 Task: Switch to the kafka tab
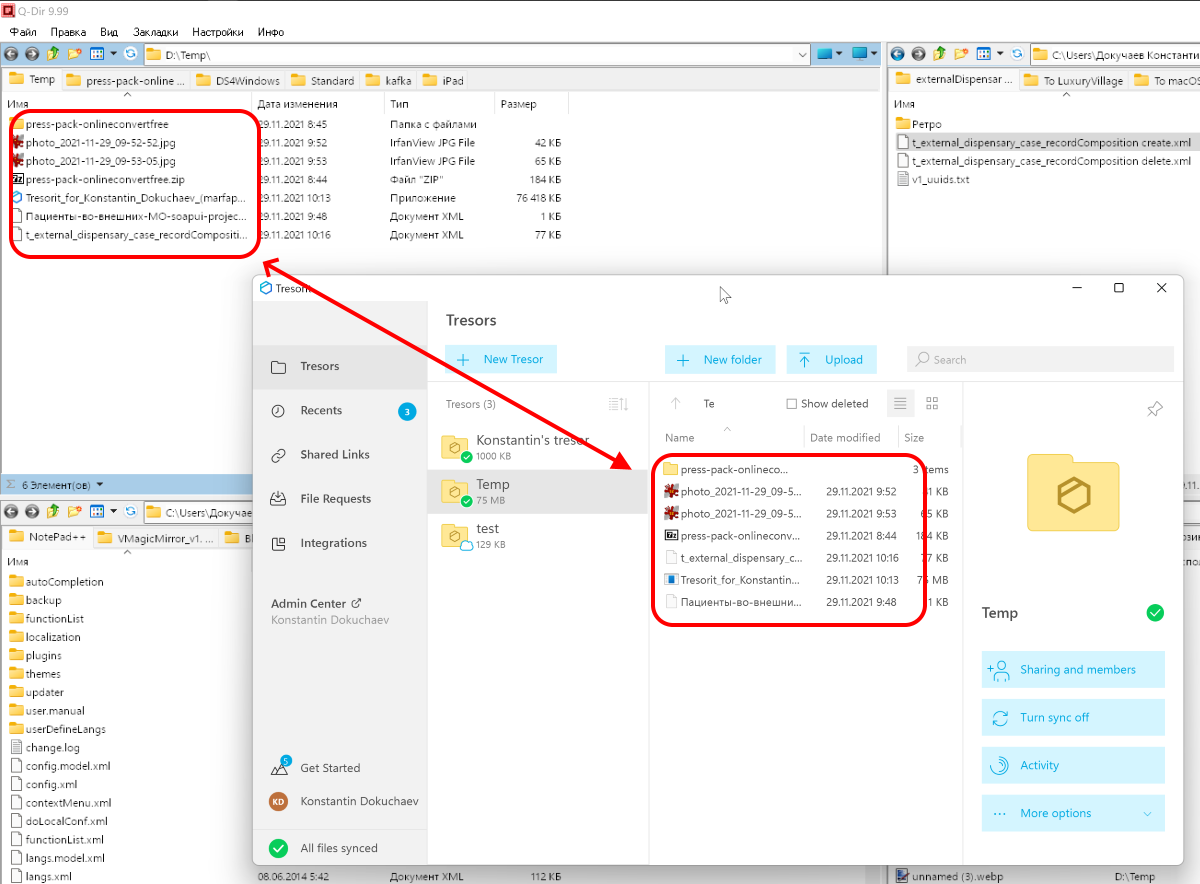tap(387, 80)
